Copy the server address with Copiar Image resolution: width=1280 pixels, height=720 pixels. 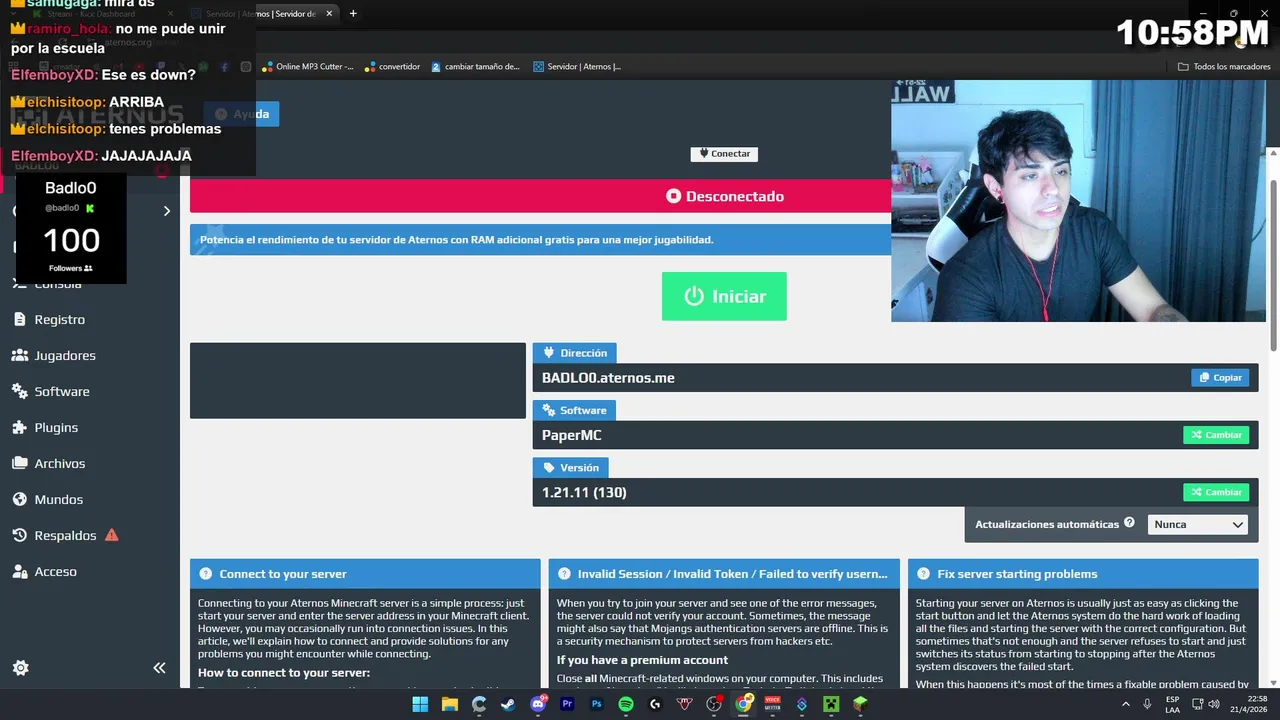click(x=1220, y=378)
